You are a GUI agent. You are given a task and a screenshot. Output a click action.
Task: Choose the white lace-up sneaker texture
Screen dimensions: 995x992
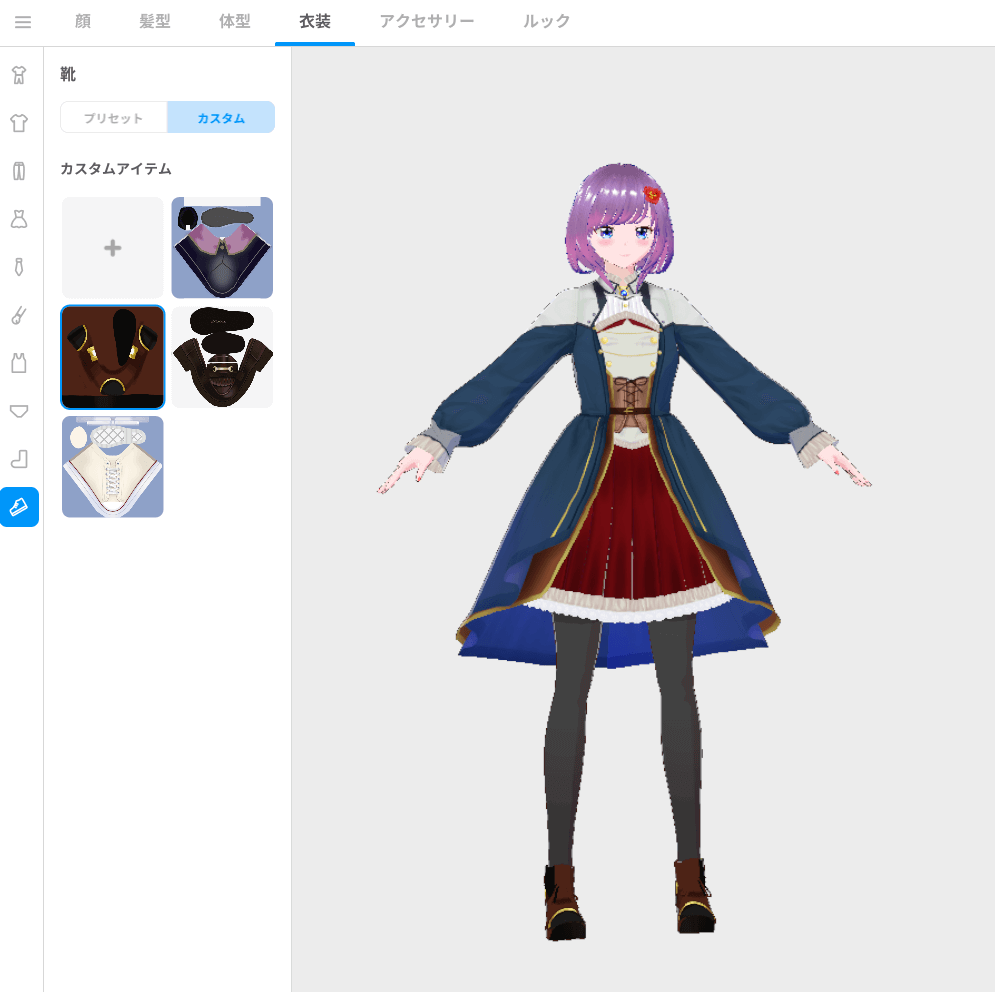click(113, 467)
